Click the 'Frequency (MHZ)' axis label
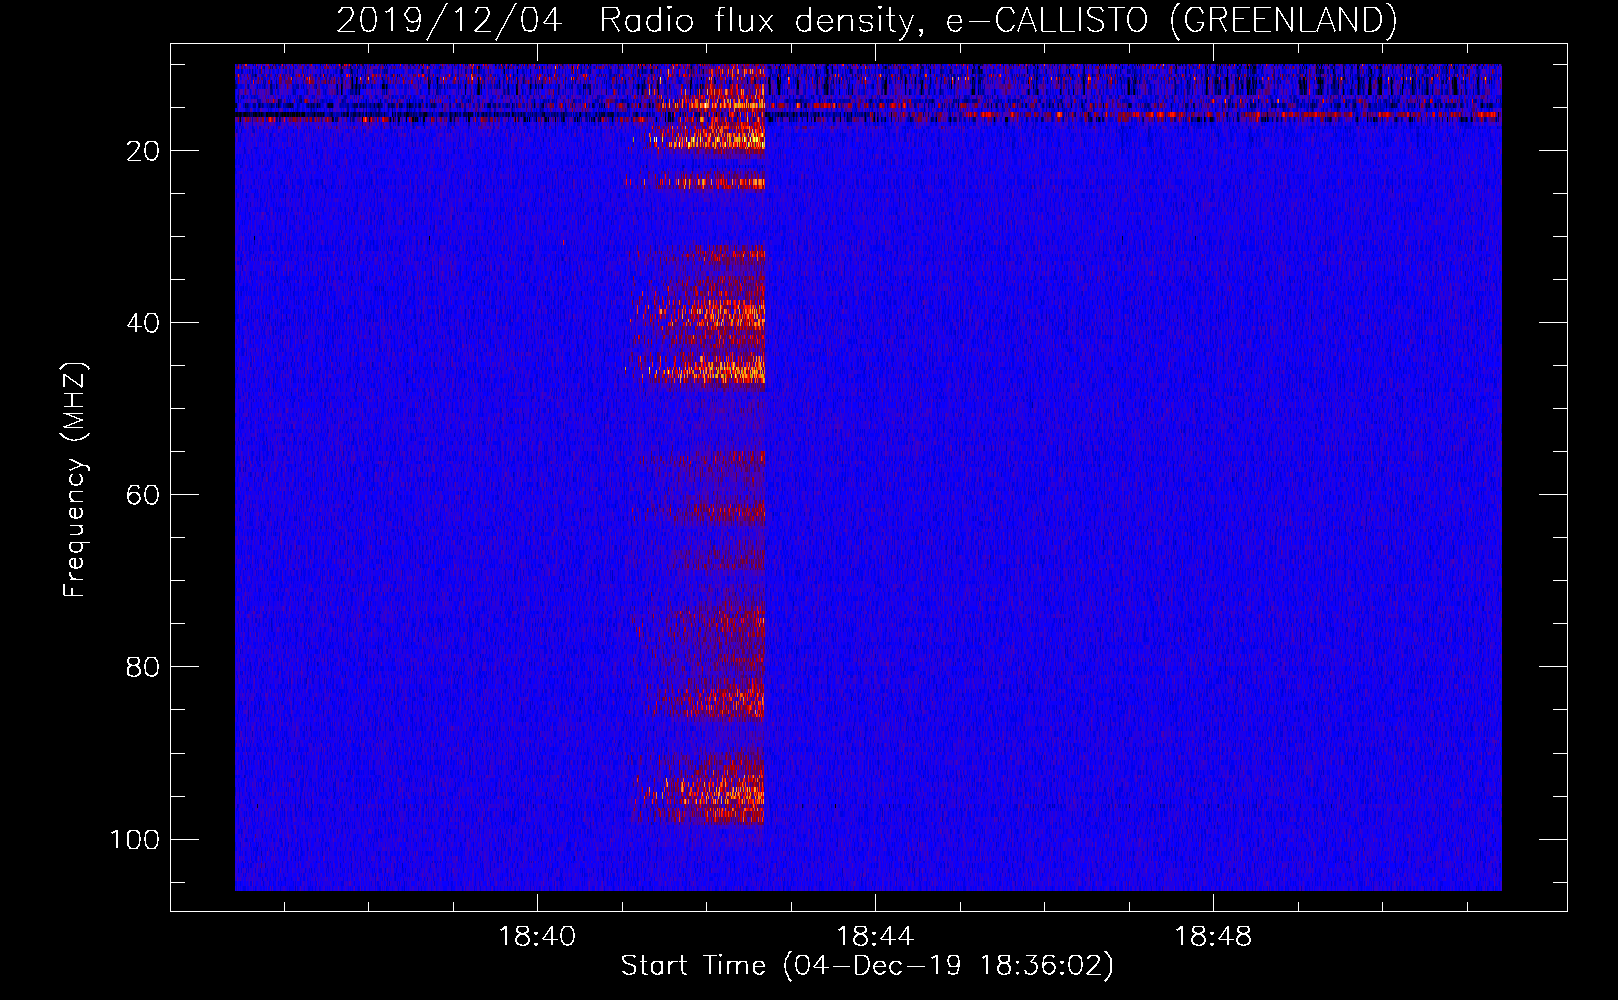This screenshot has width=1618, height=1000. [x=75, y=479]
